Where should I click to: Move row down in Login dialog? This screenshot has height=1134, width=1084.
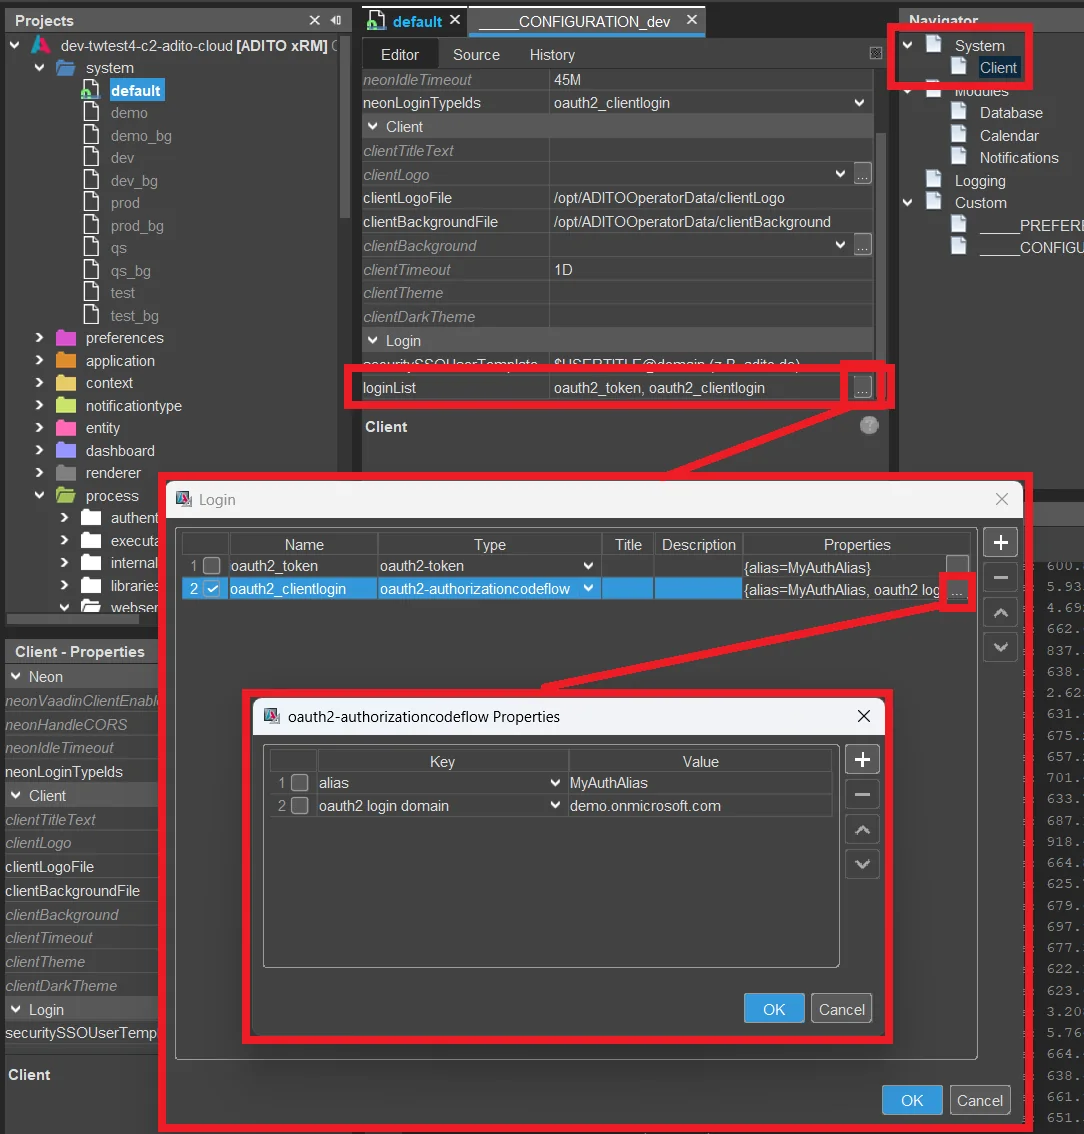click(1000, 647)
